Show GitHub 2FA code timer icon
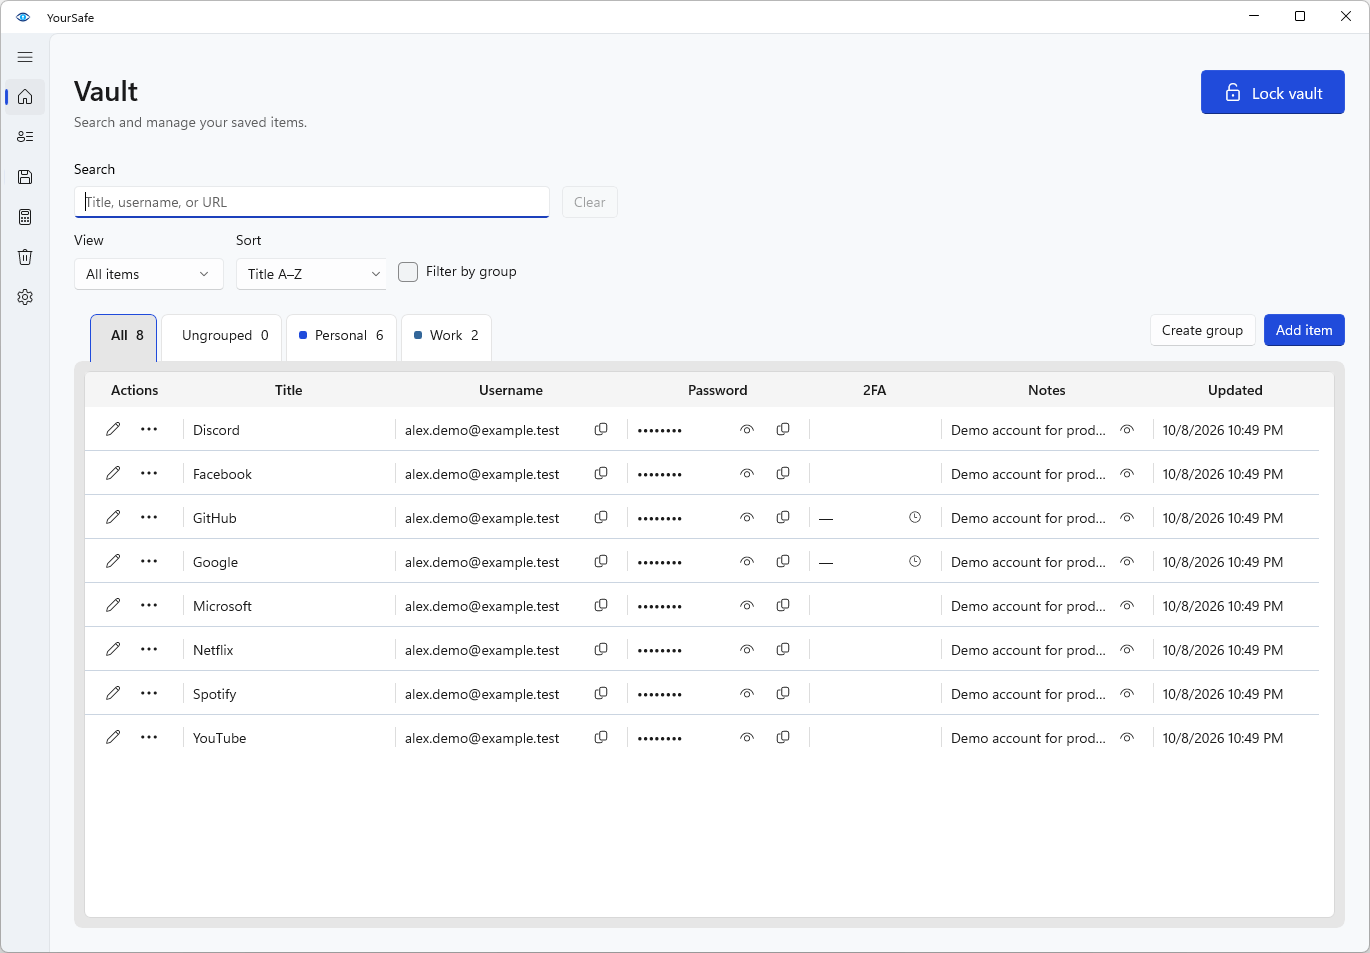 click(x=915, y=517)
